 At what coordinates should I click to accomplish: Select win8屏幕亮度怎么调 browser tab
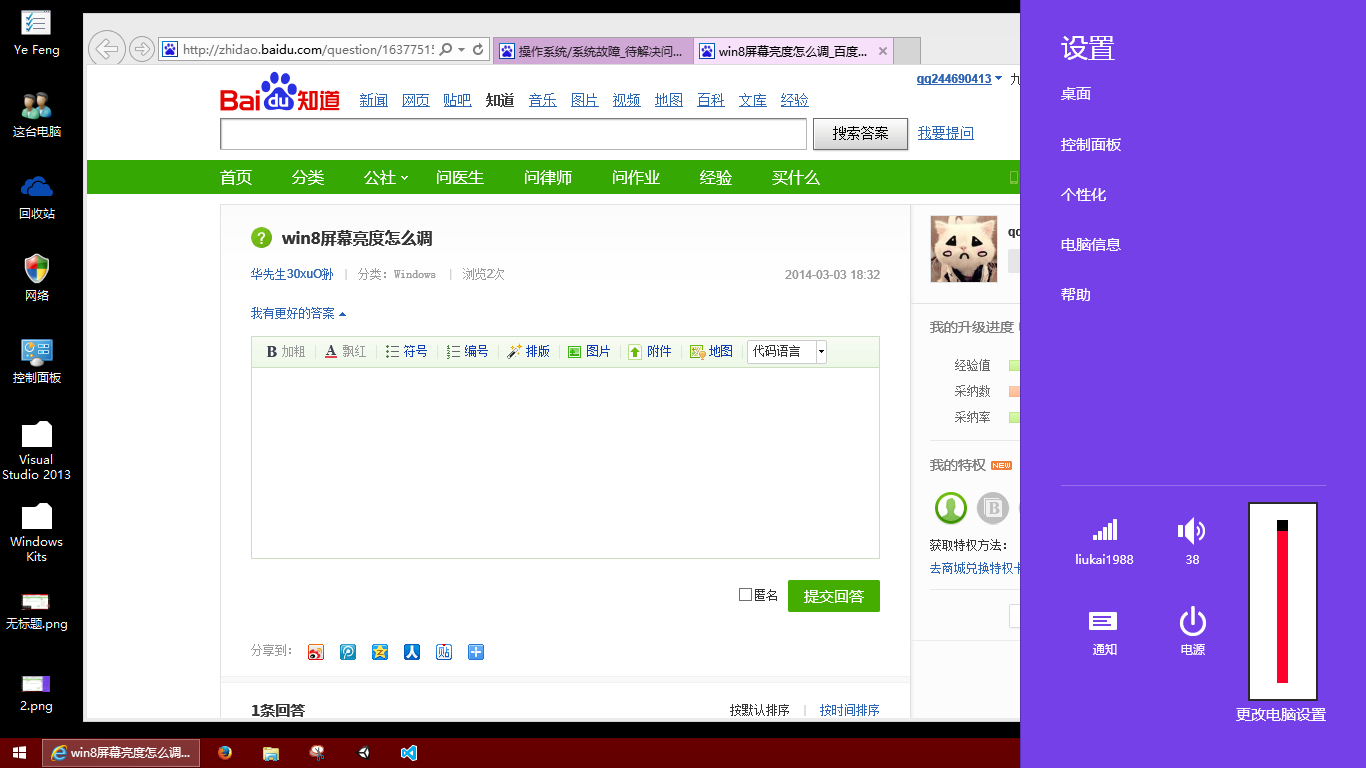coord(793,51)
